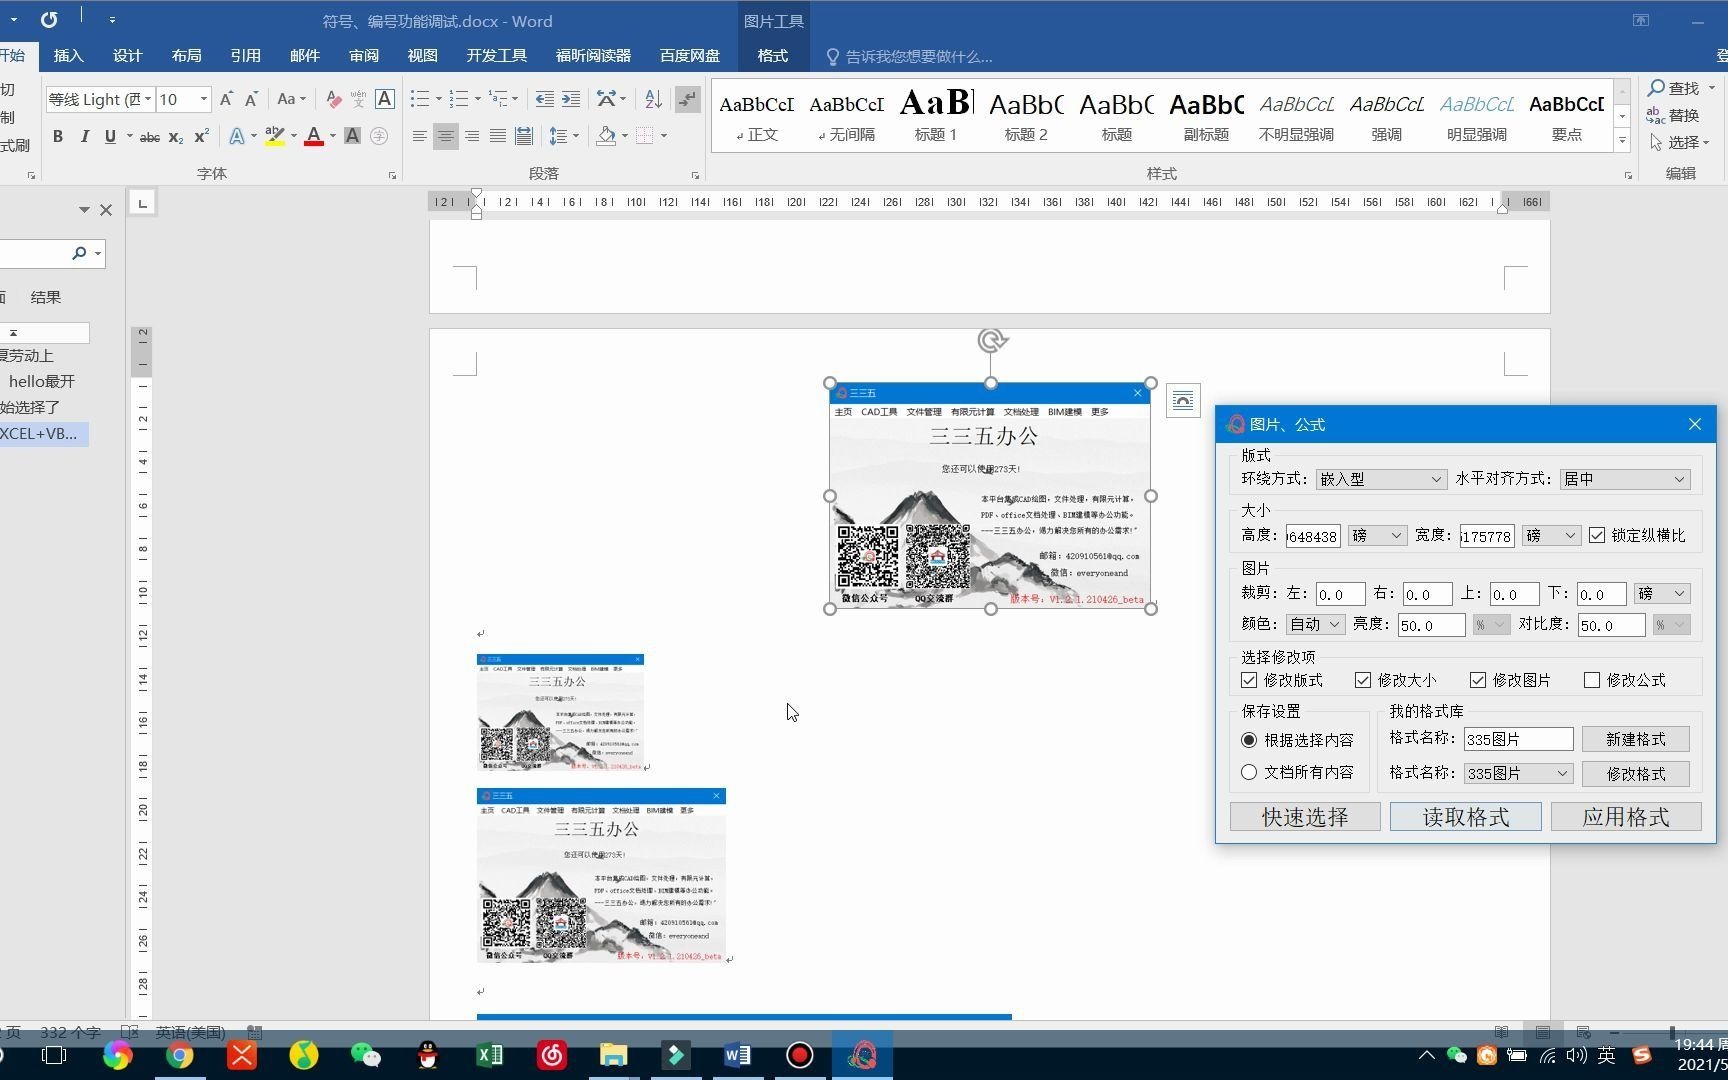
Task: Enable 修改公式 checkbox
Action: 1592,680
